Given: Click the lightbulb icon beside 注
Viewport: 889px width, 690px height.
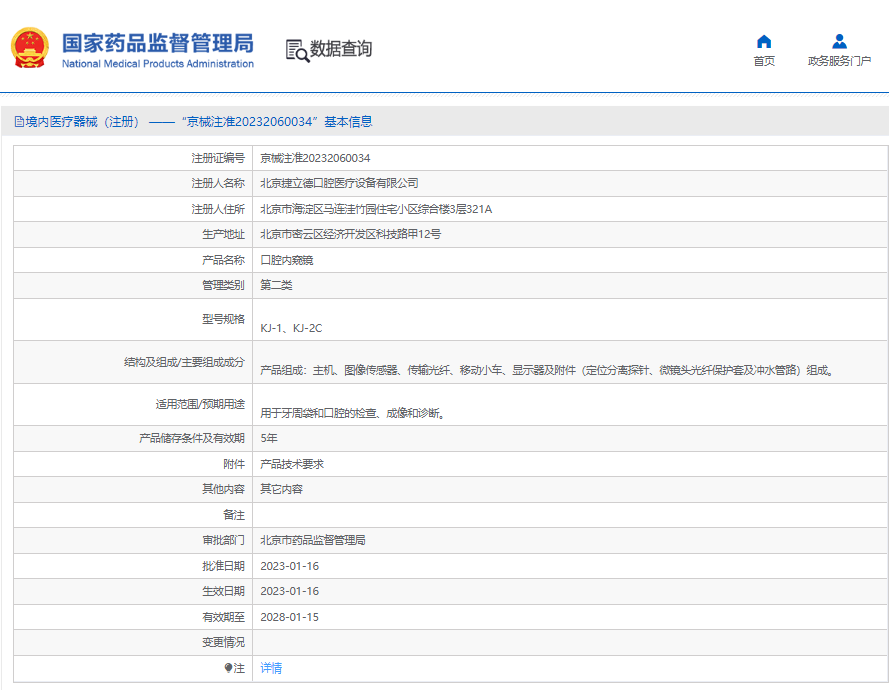Looking at the screenshot, I should (x=228, y=668).
